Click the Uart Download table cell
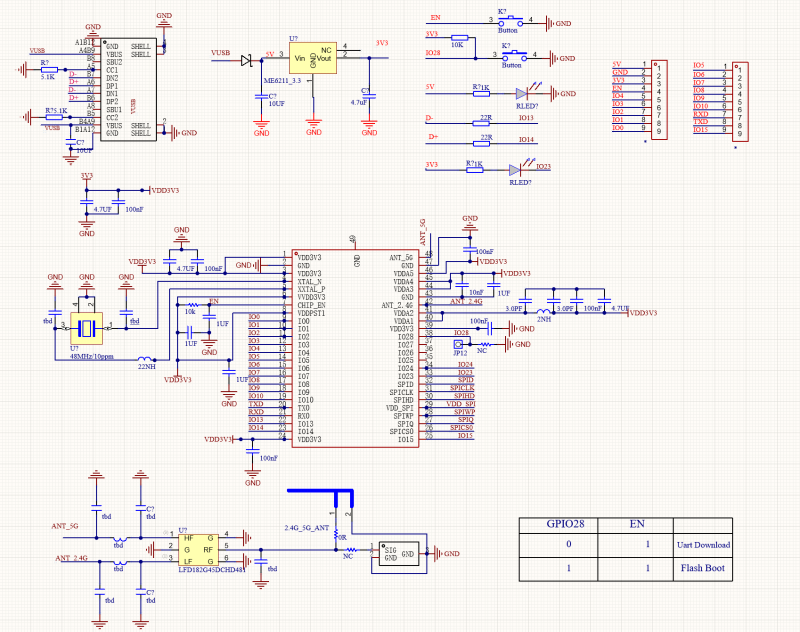 tap(703, 545)
